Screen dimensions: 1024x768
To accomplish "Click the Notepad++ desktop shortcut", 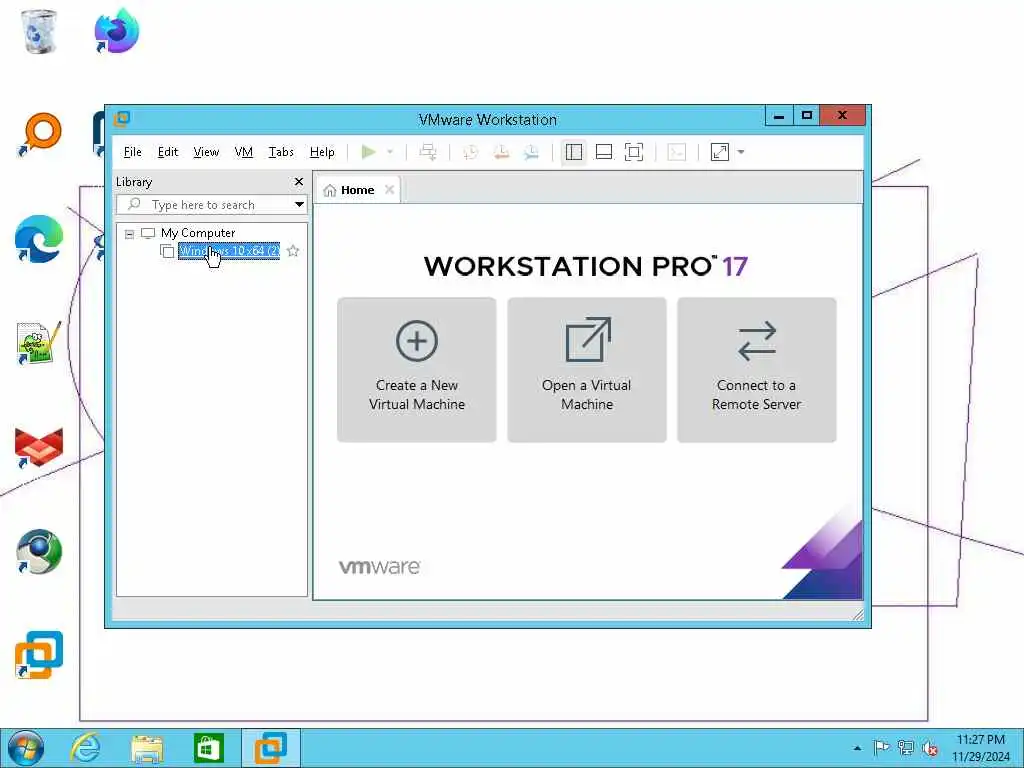I will (38, 342).
